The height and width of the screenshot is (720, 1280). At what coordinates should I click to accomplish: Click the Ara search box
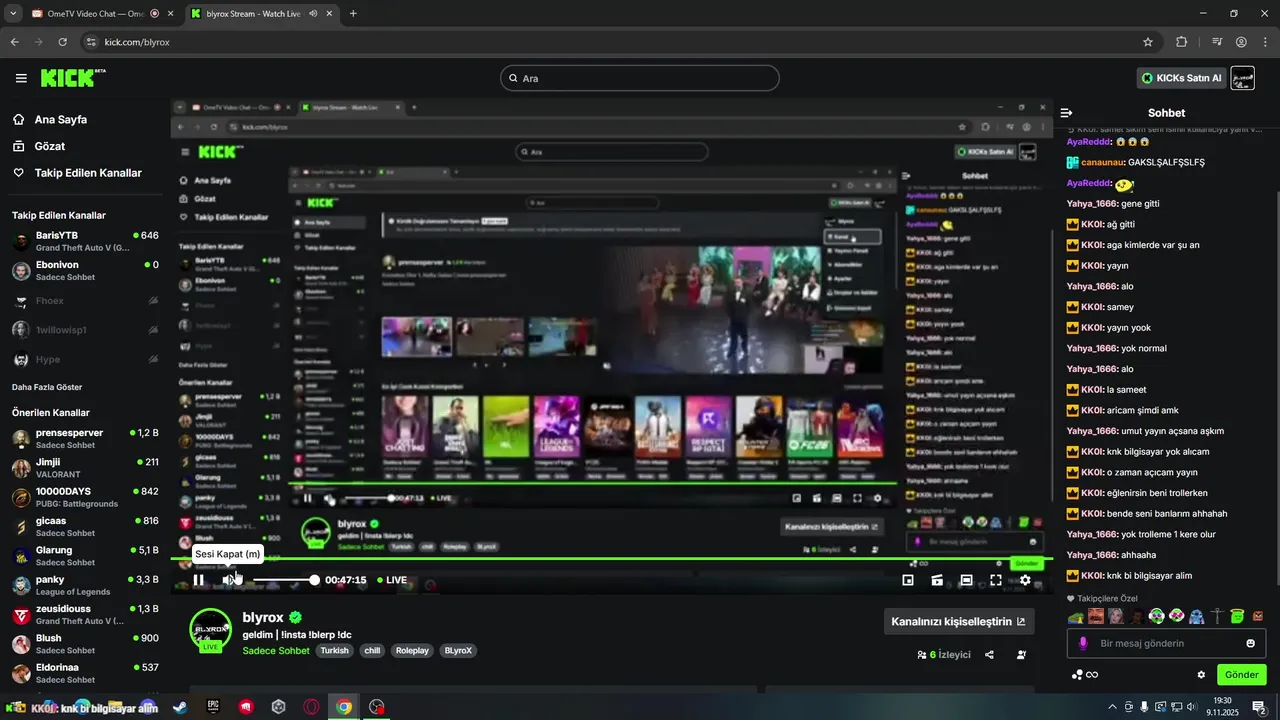pos(640,78)
